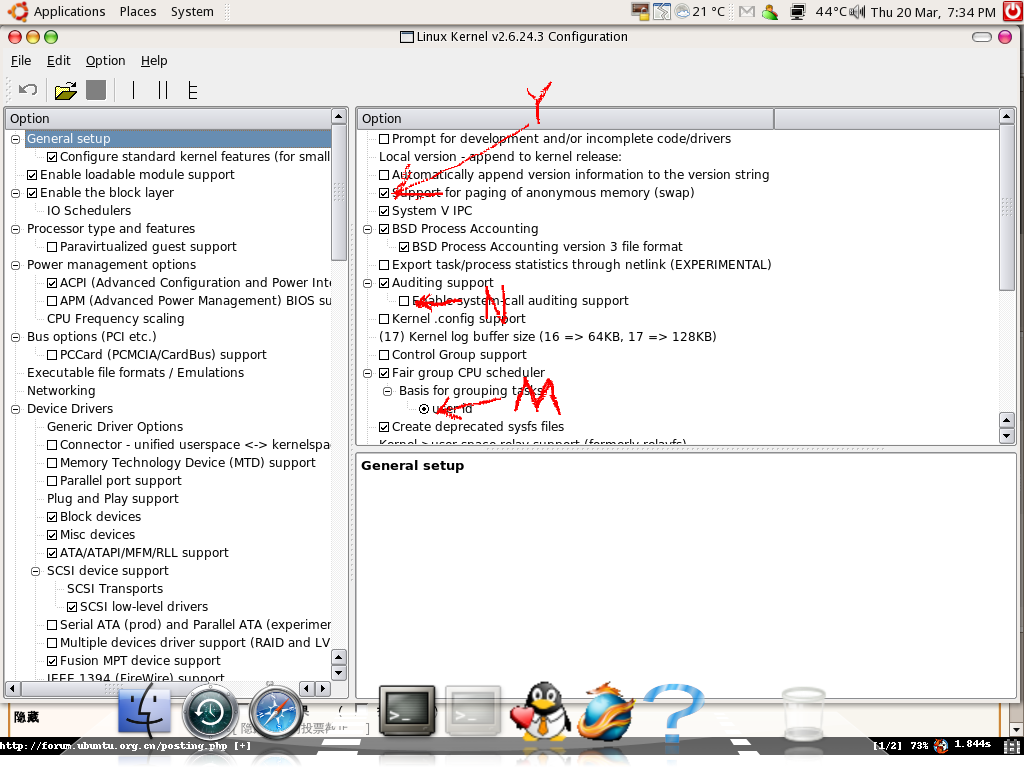Click the red power button in top panel
This screenshot has width=1024, height=768.
pos(1013,11)
